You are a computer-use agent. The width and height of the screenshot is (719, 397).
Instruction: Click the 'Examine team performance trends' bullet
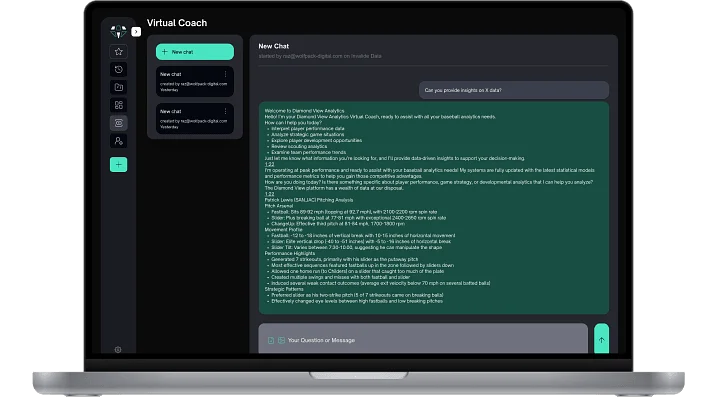click(309, 152)
